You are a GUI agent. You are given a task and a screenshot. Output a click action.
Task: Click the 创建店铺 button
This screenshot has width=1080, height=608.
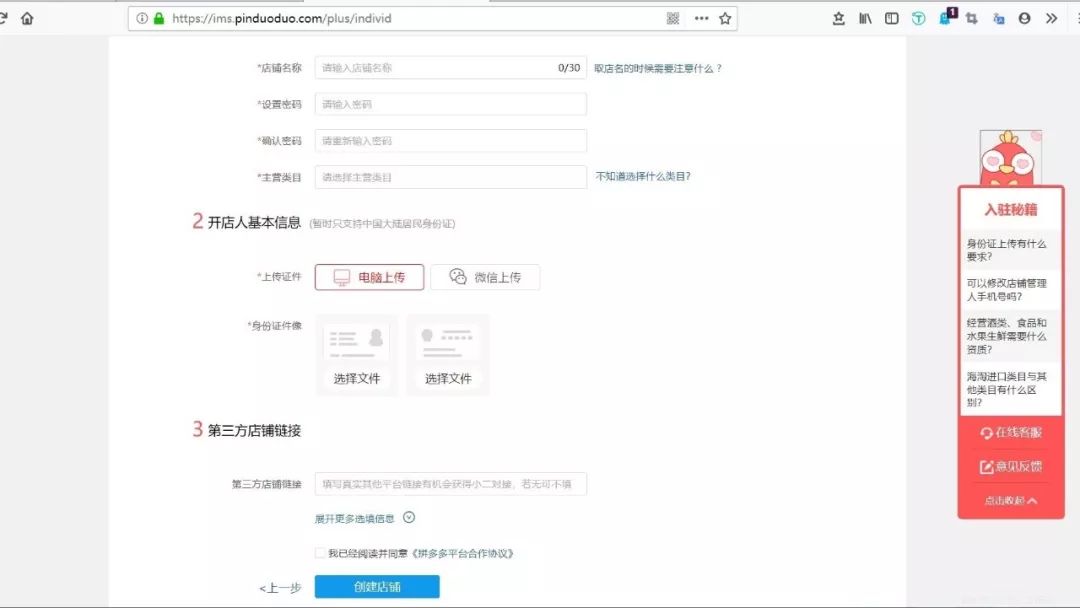[x=377, y=587]
